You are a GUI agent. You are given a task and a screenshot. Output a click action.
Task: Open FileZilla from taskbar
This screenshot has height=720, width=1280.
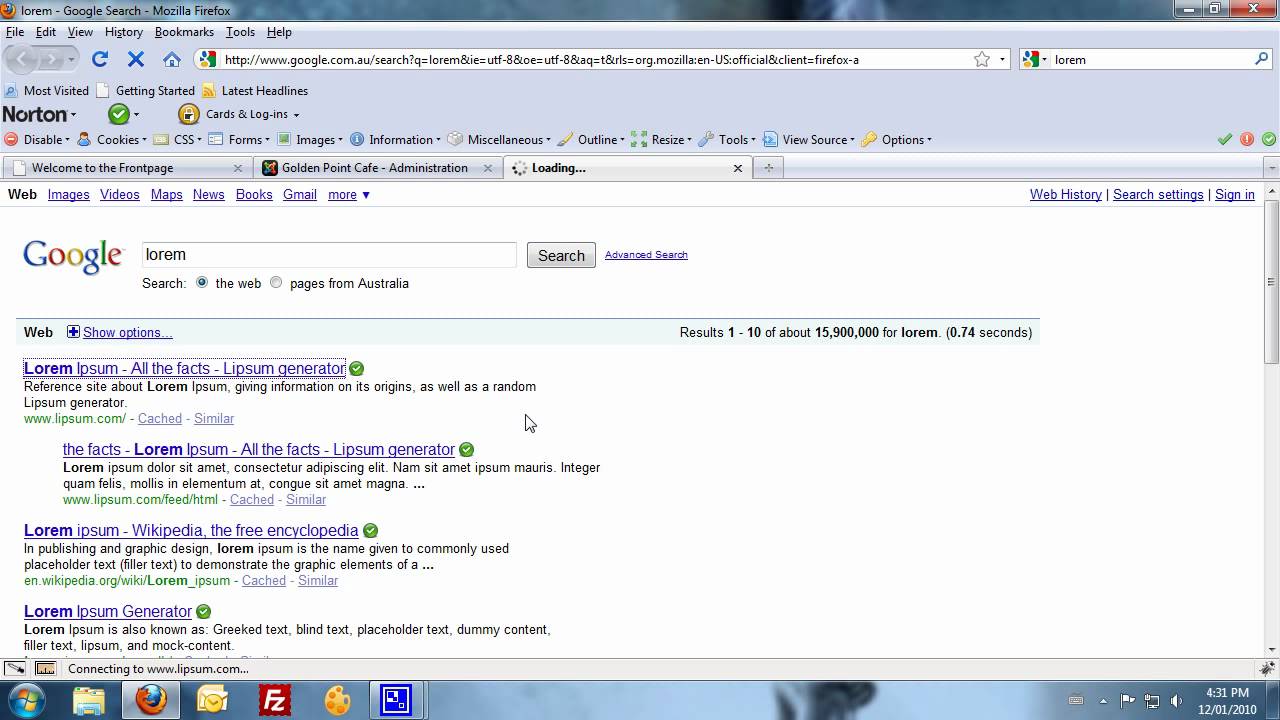click(x=274, y=700)
